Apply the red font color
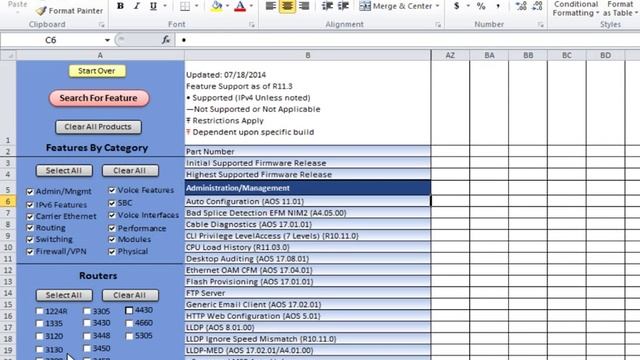 coord(240,6)
